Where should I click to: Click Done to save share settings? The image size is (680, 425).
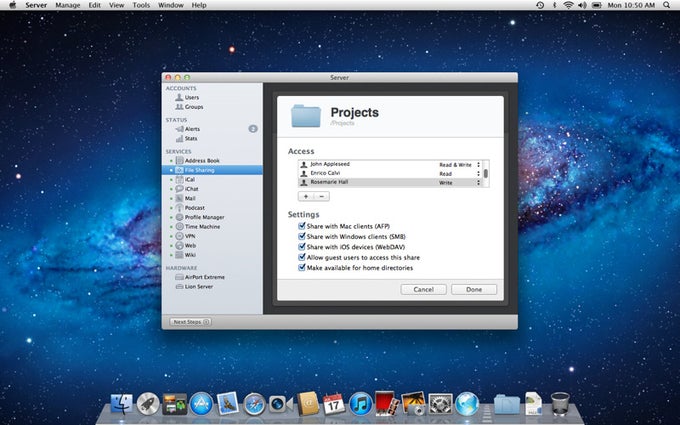click(474, 289)
